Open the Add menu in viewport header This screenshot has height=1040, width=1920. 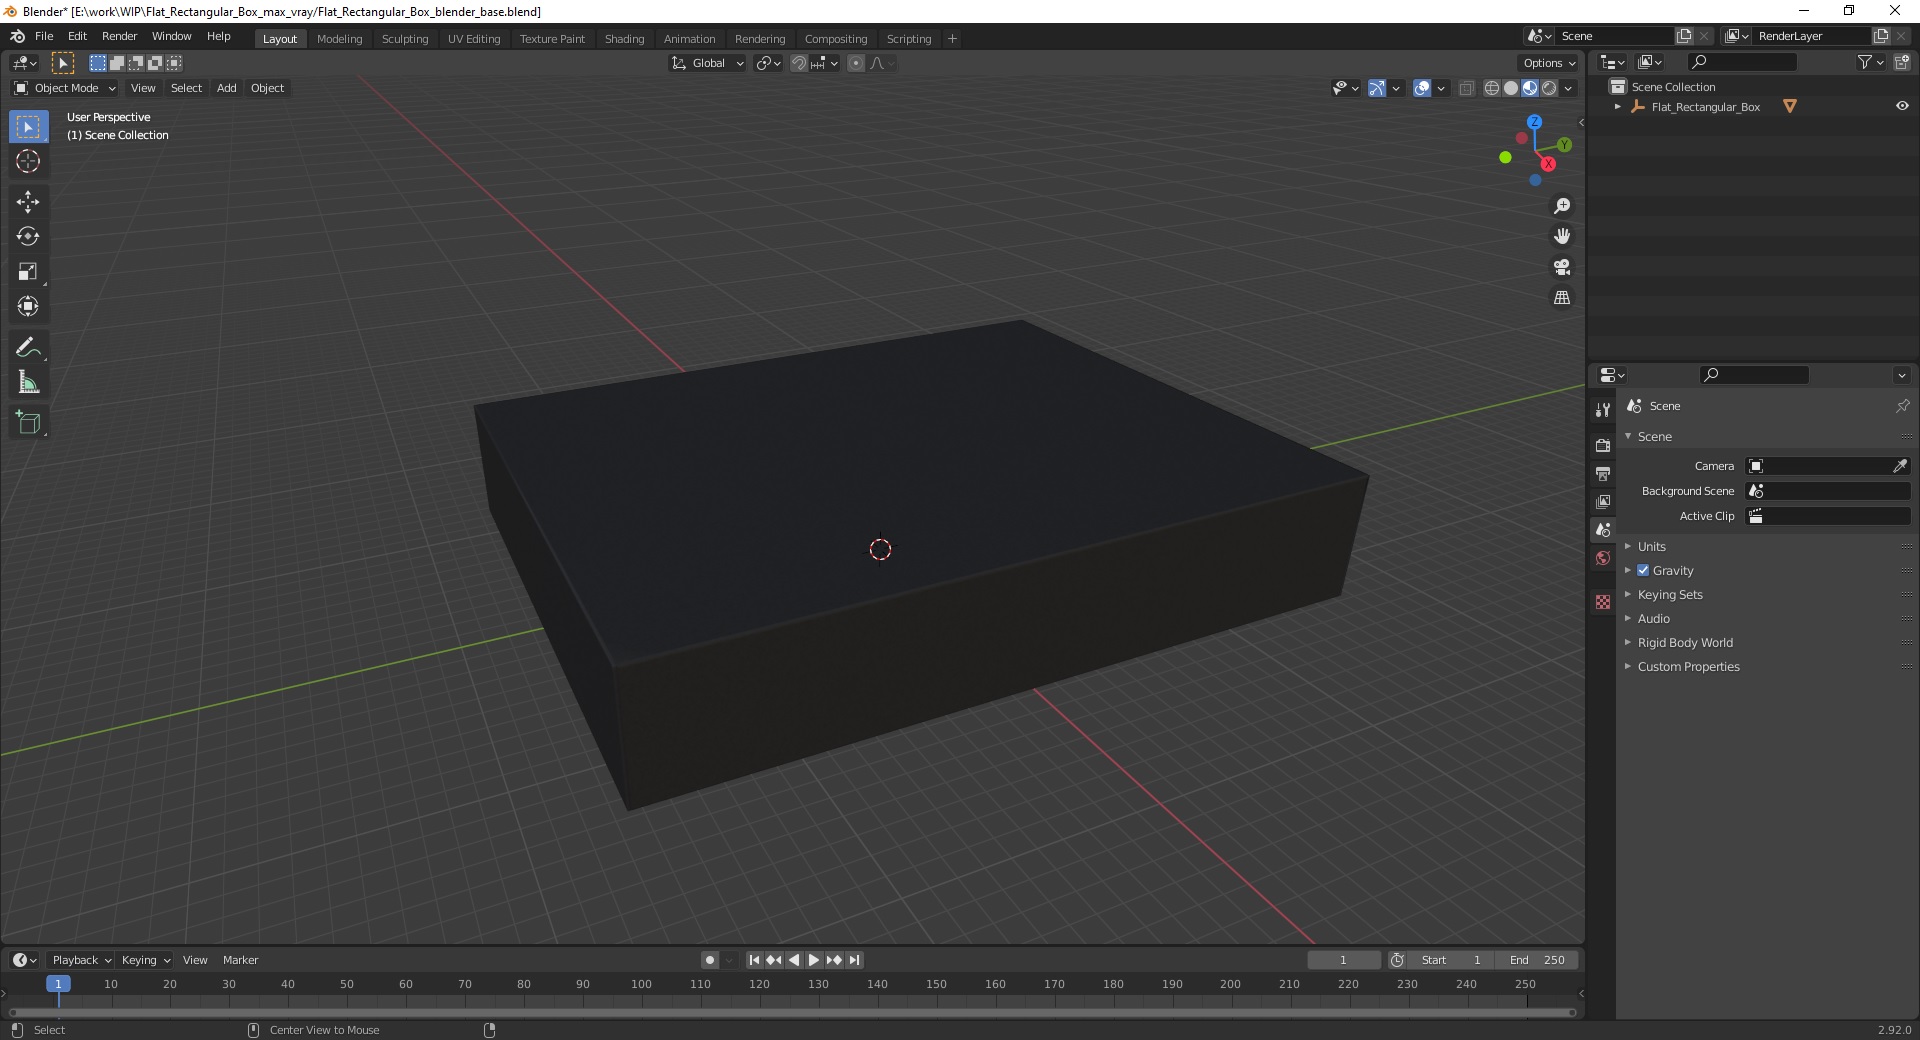tap(227, 88)
